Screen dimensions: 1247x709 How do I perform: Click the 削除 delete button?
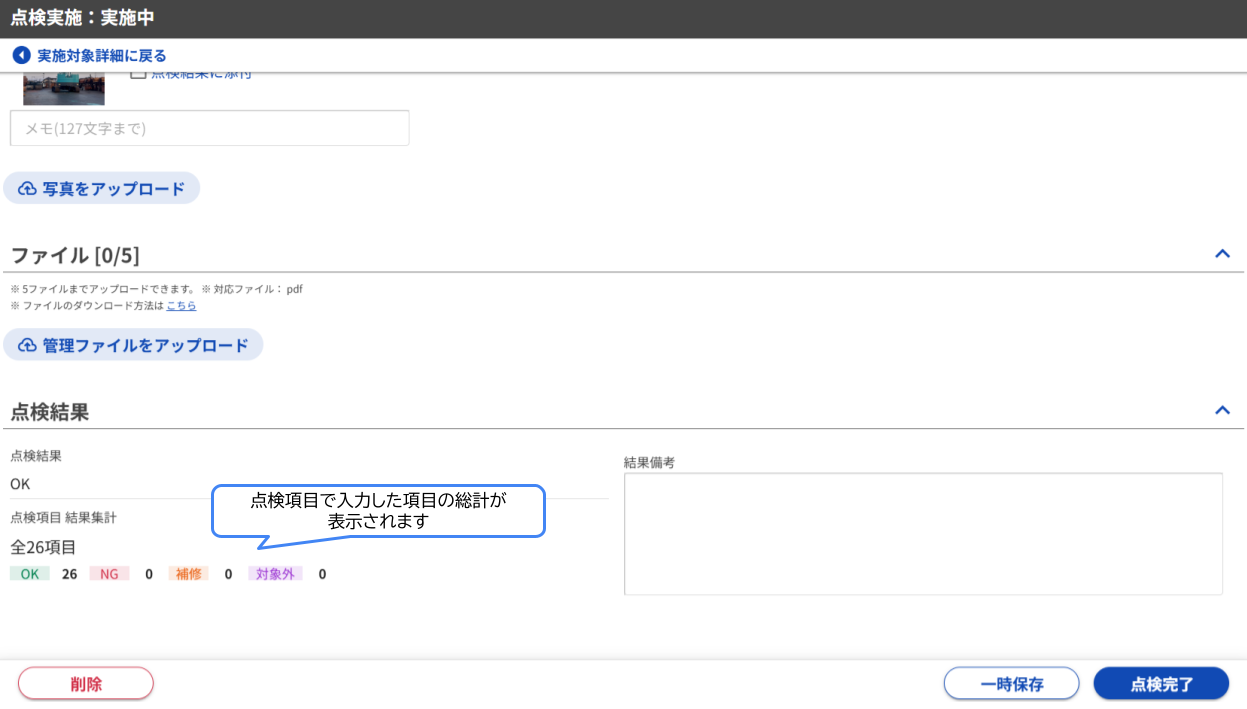pos(85,683)
